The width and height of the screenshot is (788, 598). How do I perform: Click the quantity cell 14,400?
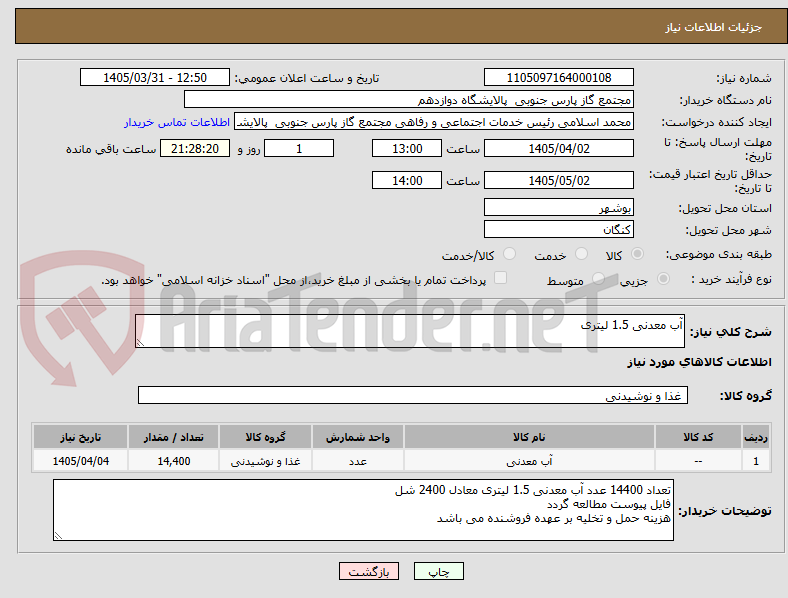point(173,461)
